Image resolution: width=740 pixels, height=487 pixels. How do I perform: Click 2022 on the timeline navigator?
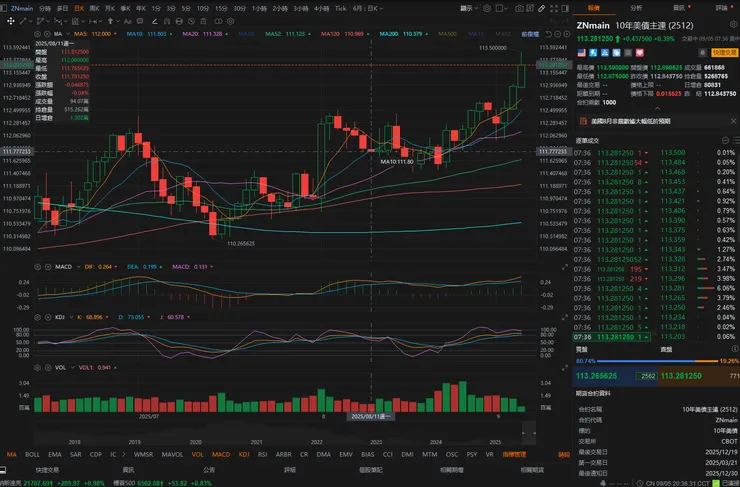[317, 441]
